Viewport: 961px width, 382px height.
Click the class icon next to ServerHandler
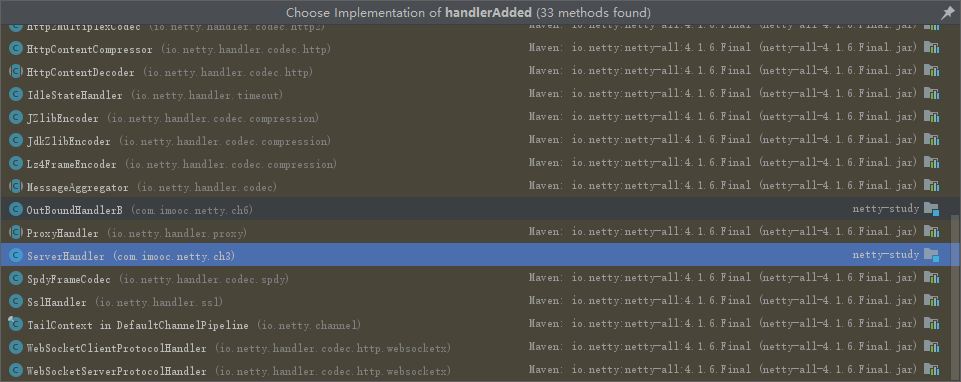point(16,256)
